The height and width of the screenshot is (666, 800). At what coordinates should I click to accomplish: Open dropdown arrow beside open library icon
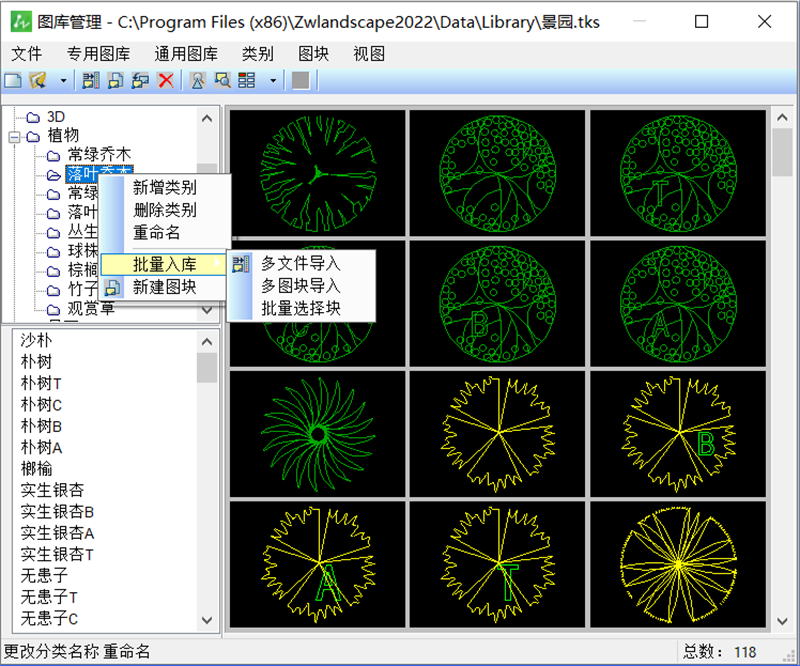pos(63,81)
